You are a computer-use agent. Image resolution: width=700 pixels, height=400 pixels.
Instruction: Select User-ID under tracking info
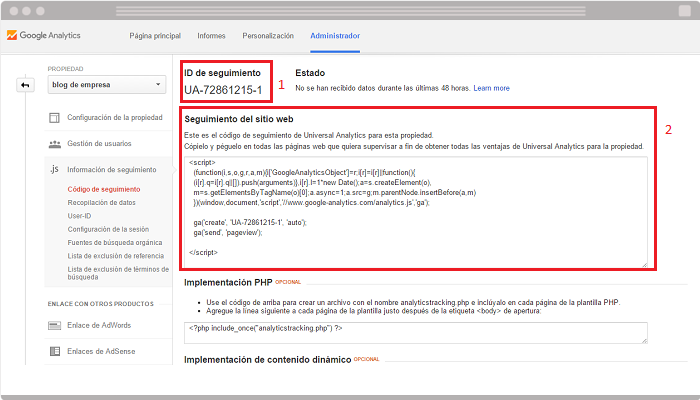coord(81,215)
